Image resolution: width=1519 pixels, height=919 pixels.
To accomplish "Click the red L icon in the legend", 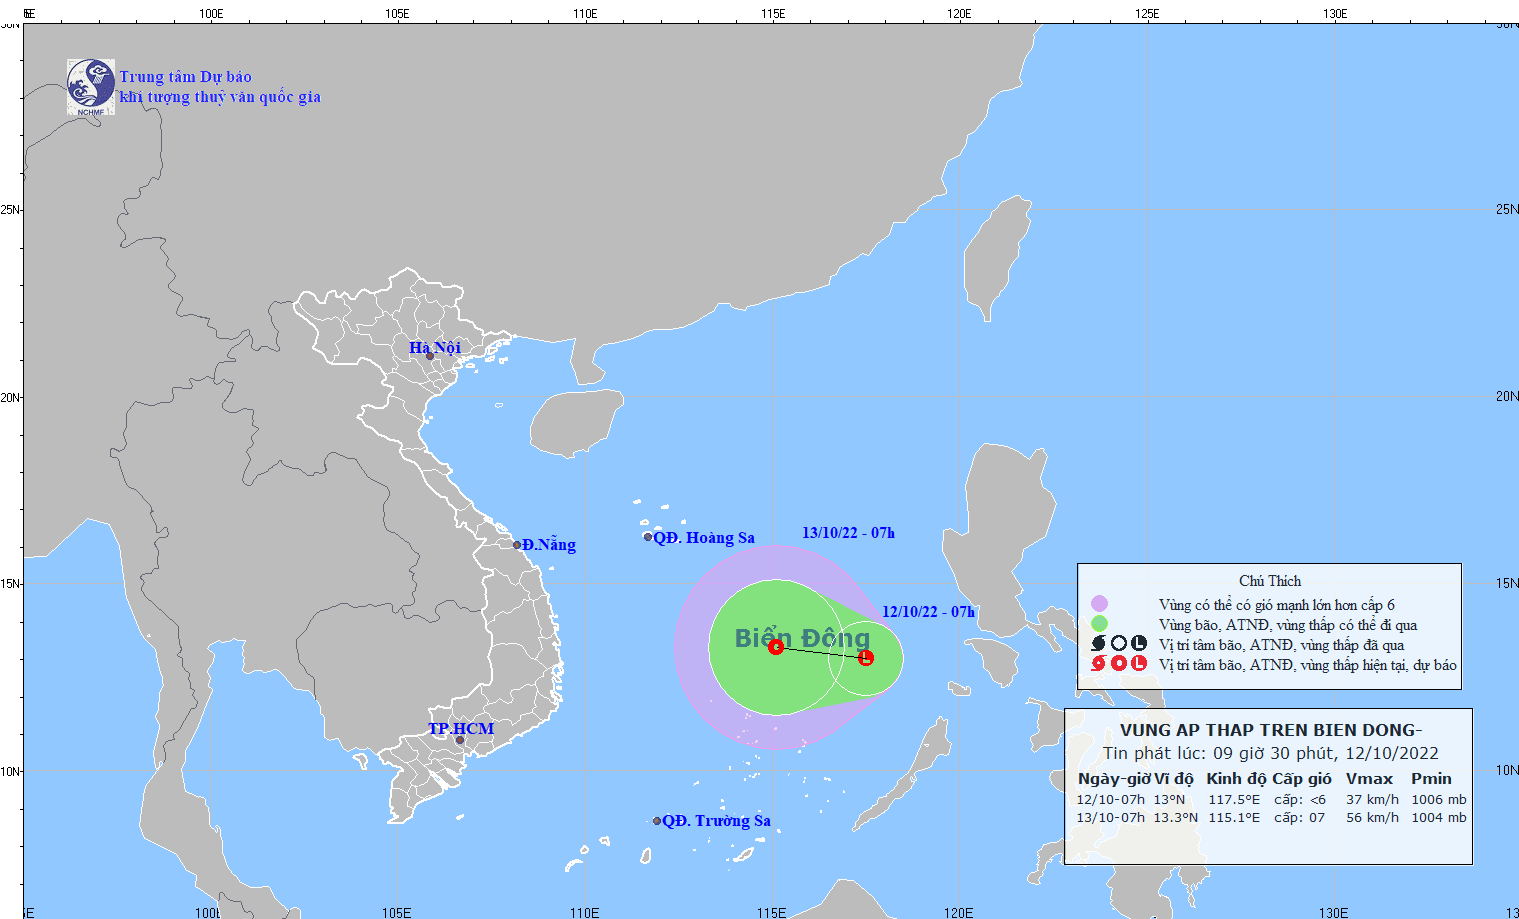I will (1138, 664).
